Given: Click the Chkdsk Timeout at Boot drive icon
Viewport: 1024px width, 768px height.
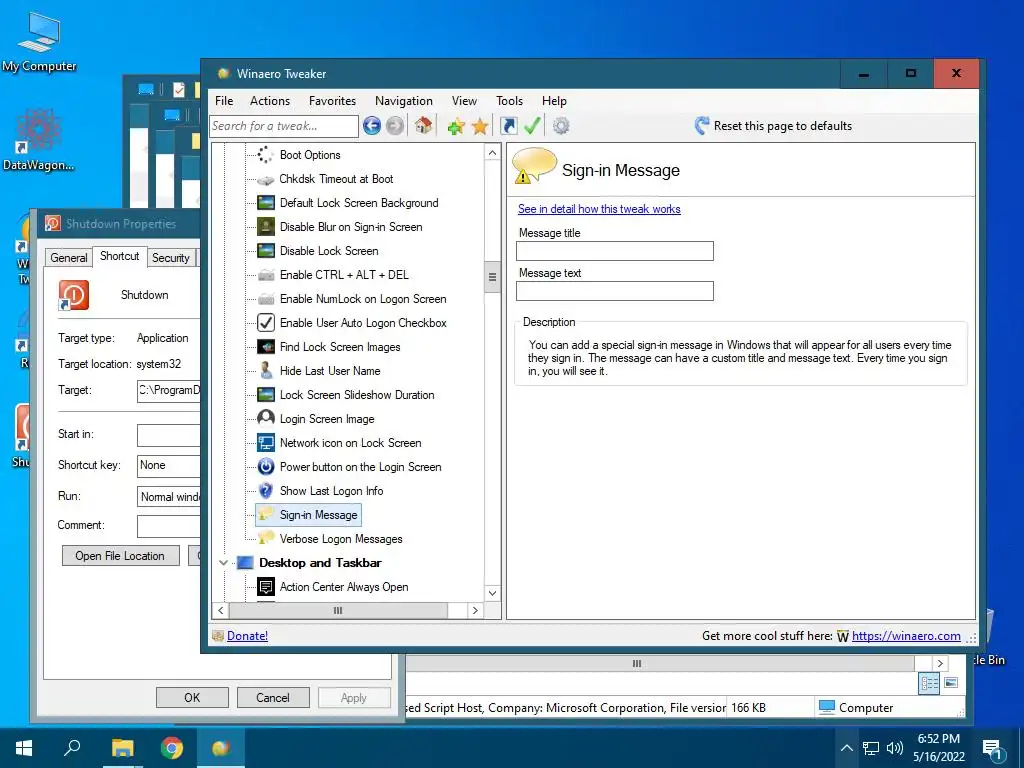Looking at the screenshot, I should 265,180.
